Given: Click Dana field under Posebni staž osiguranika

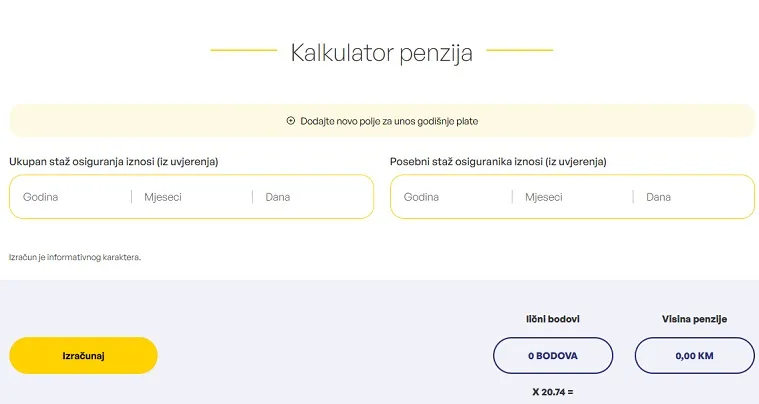Looking at the screenshot, I should 694,197.
